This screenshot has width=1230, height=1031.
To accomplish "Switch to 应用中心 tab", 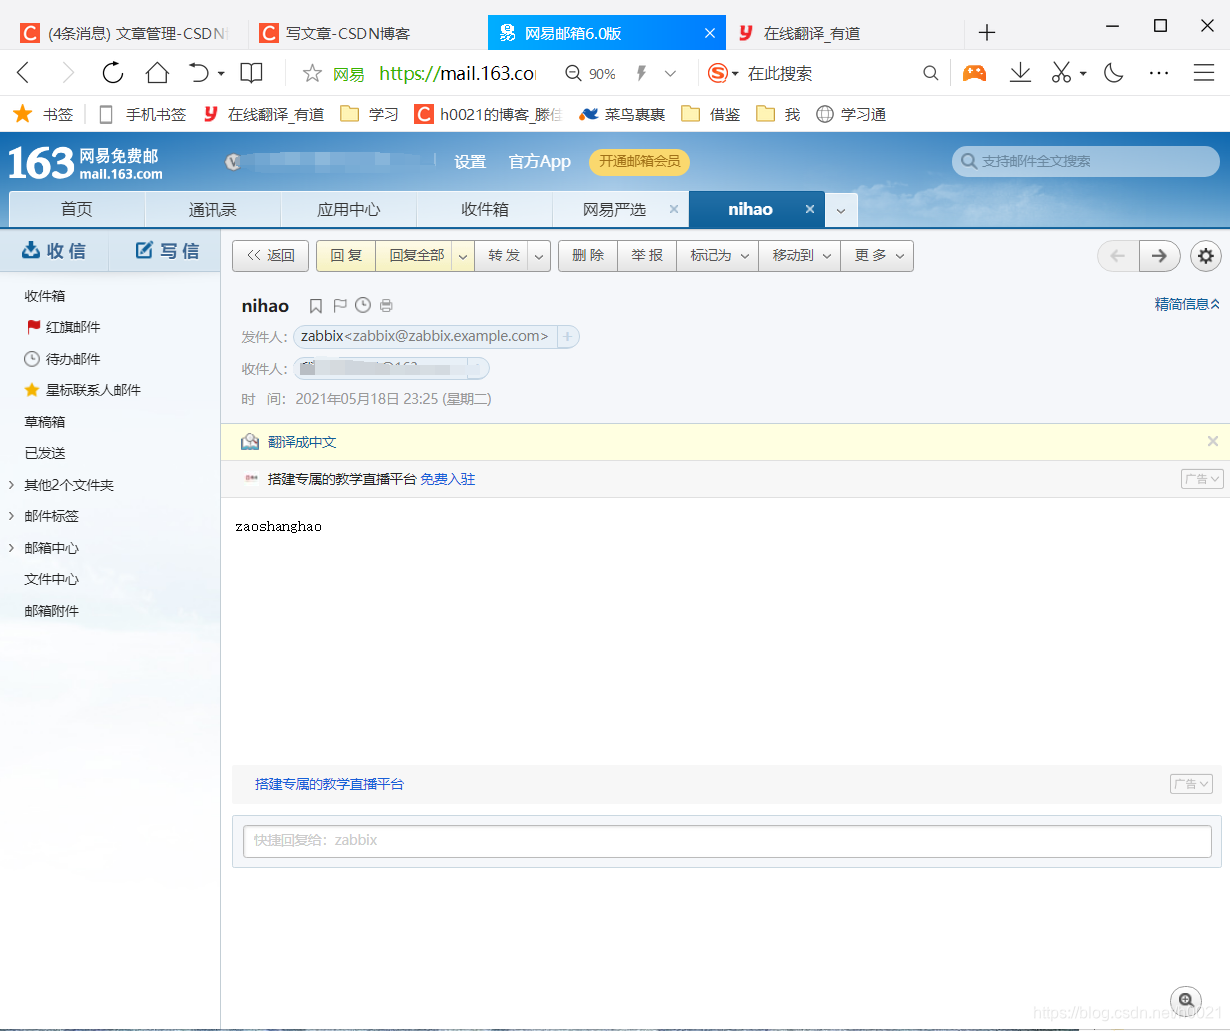I will [349, 209].
